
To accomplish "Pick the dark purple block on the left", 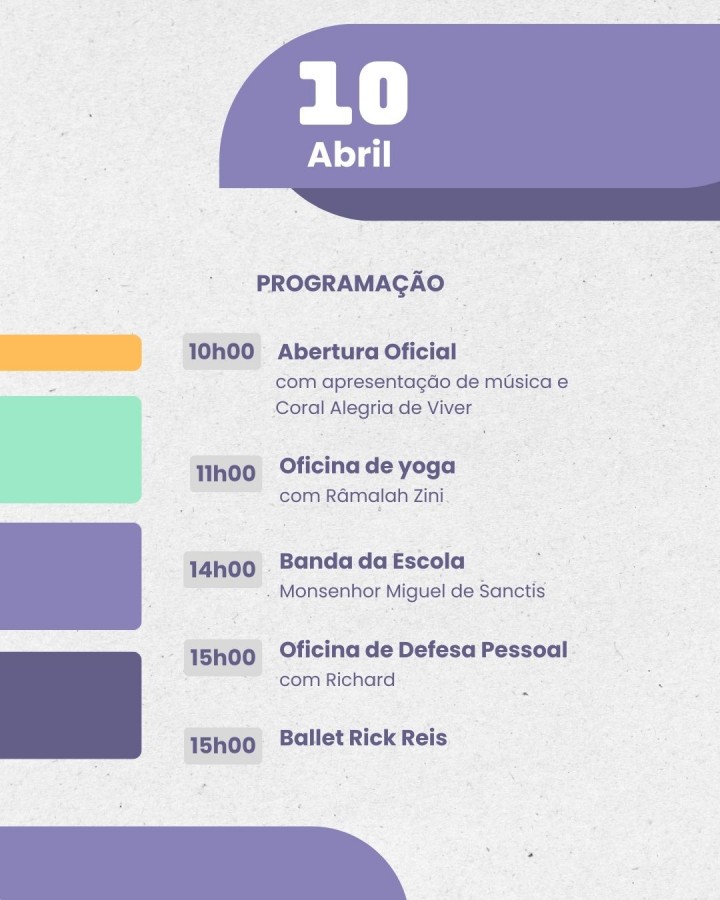I will [x=70, y=705].
